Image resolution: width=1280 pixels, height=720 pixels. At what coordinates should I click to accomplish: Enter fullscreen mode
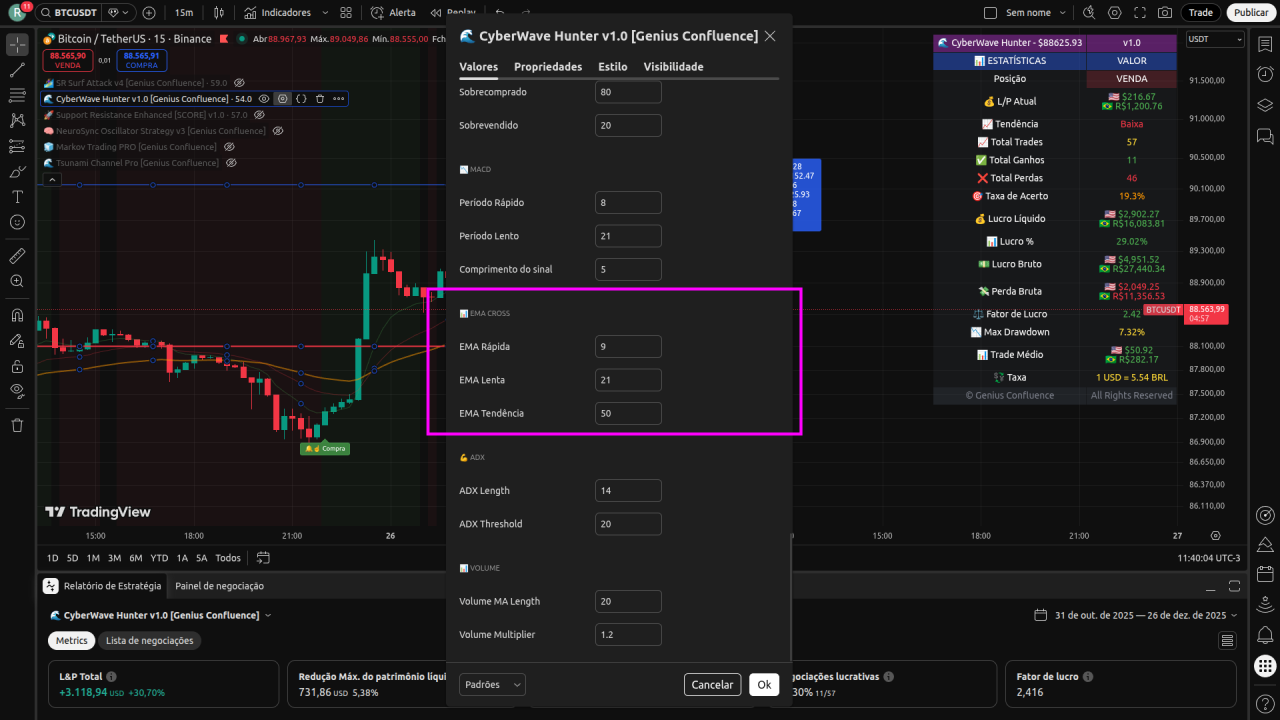tap(1140, 13)
